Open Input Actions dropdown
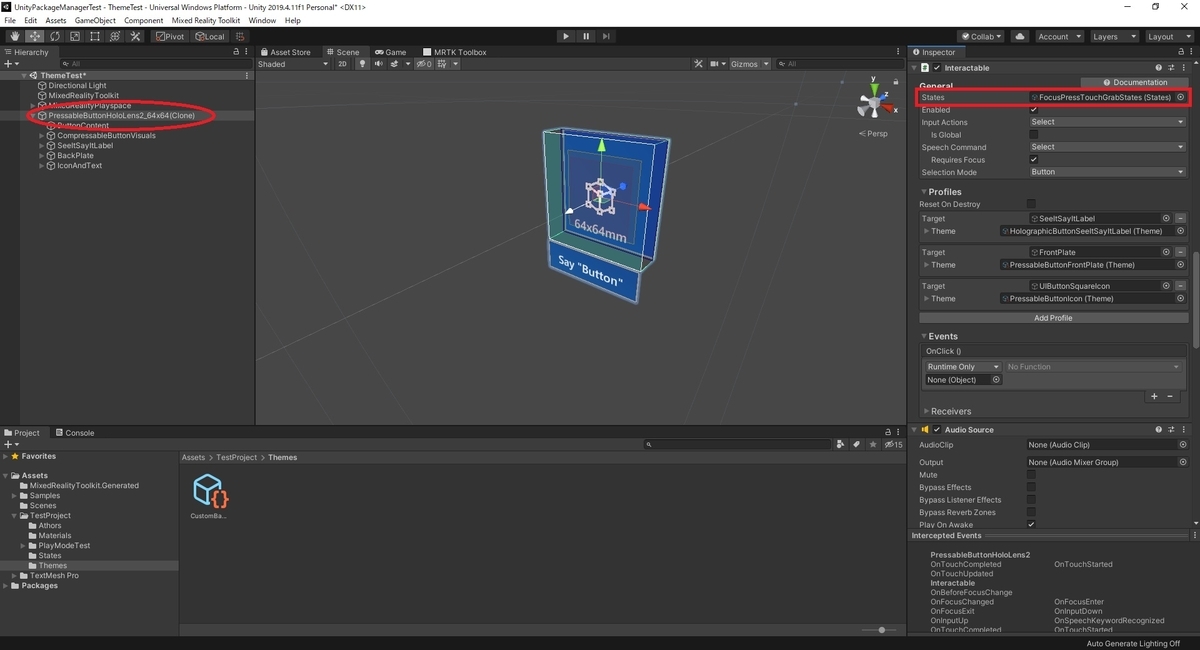The width and height of the screenshot is (1200, 650). pos(1107,122)
